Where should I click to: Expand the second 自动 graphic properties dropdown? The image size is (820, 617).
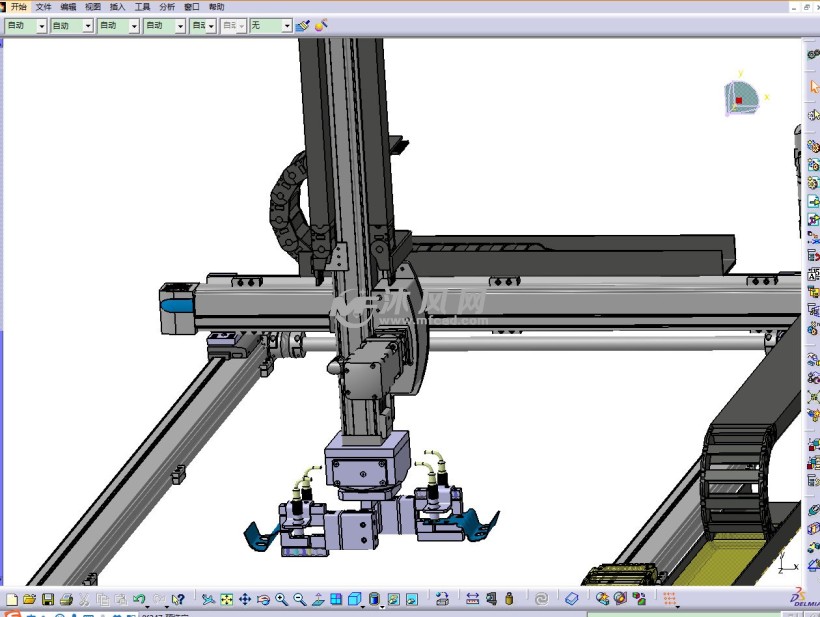coord(88,26)
